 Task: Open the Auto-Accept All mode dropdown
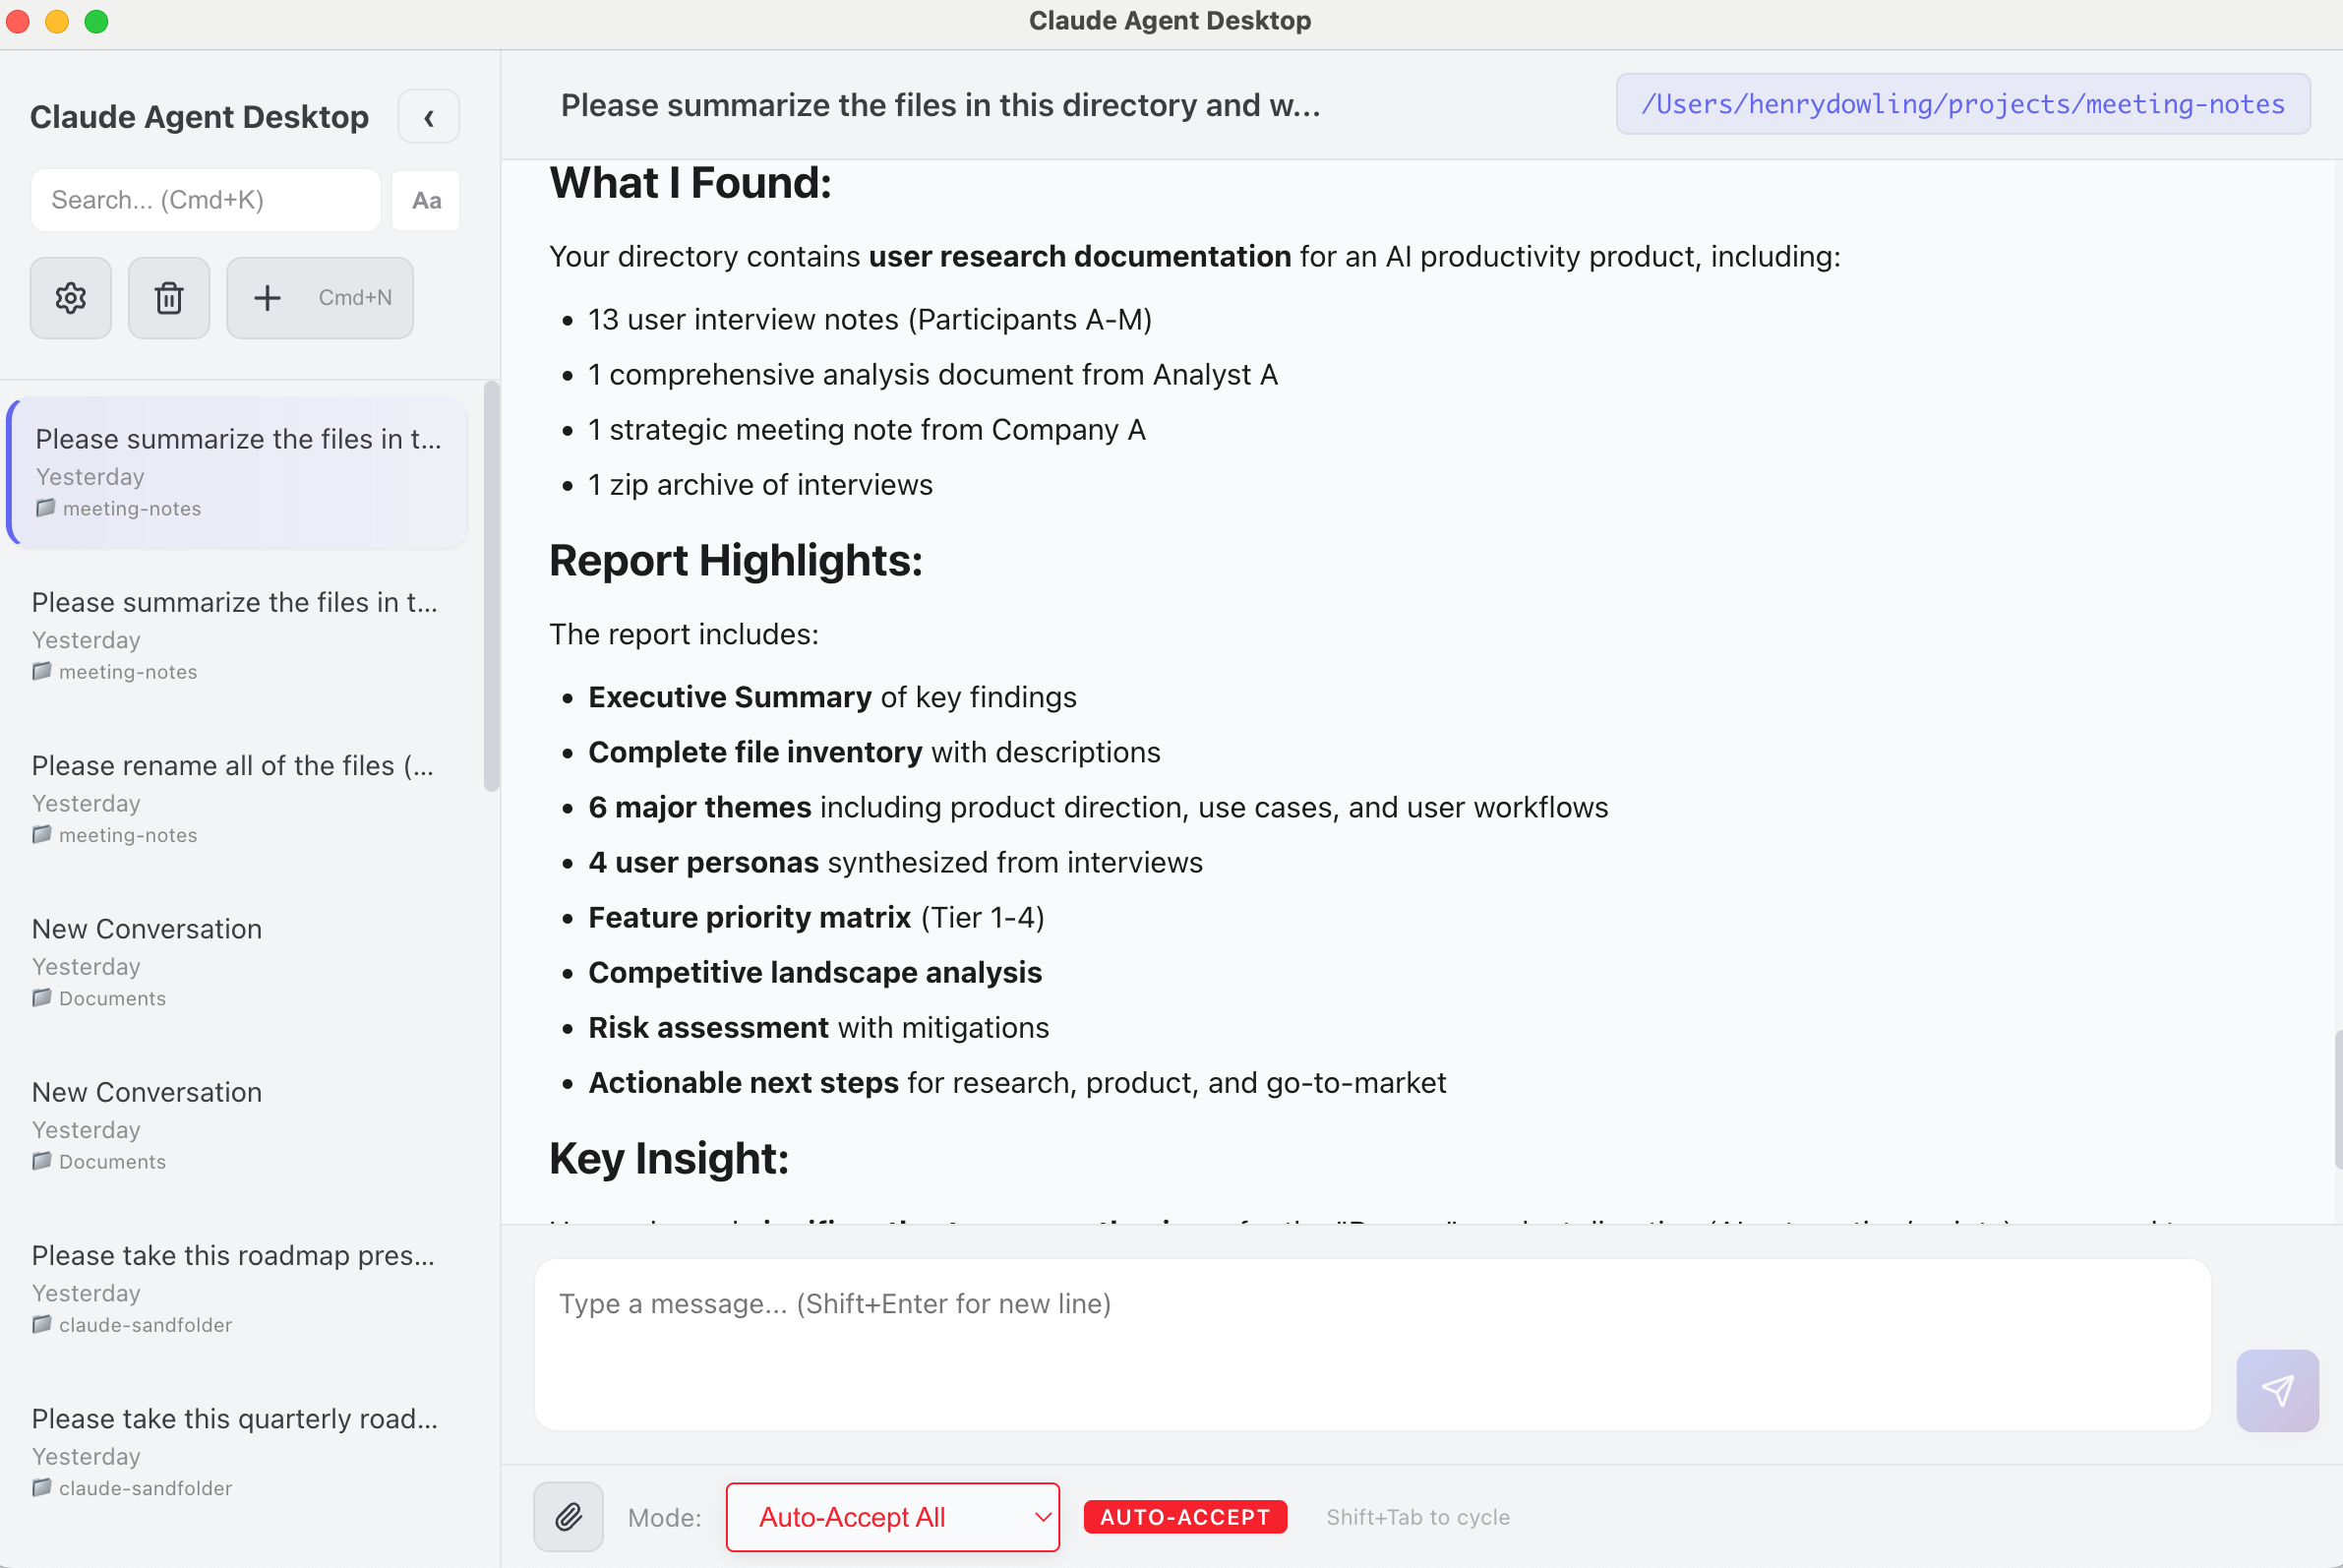coord(891,1516)
